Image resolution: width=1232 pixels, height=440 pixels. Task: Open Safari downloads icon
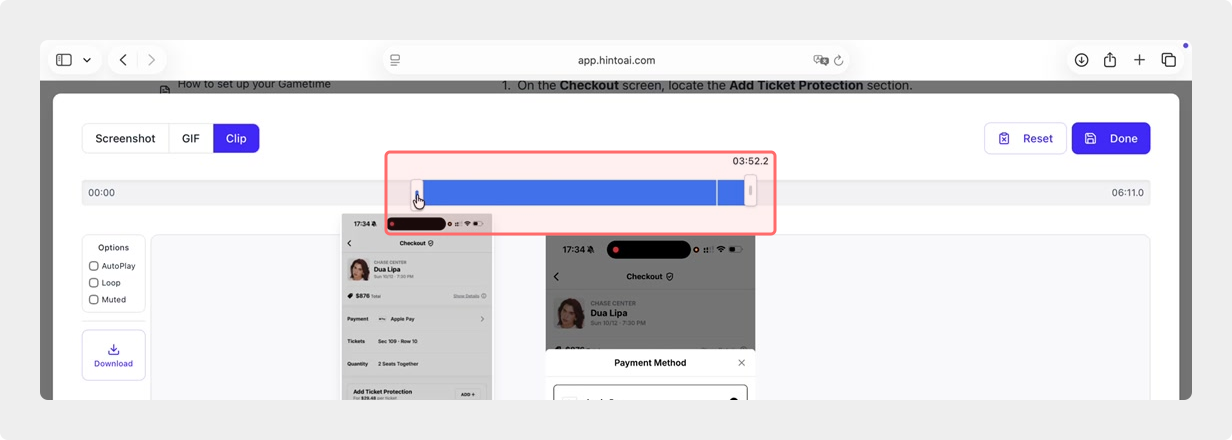tap(1081, 60)
